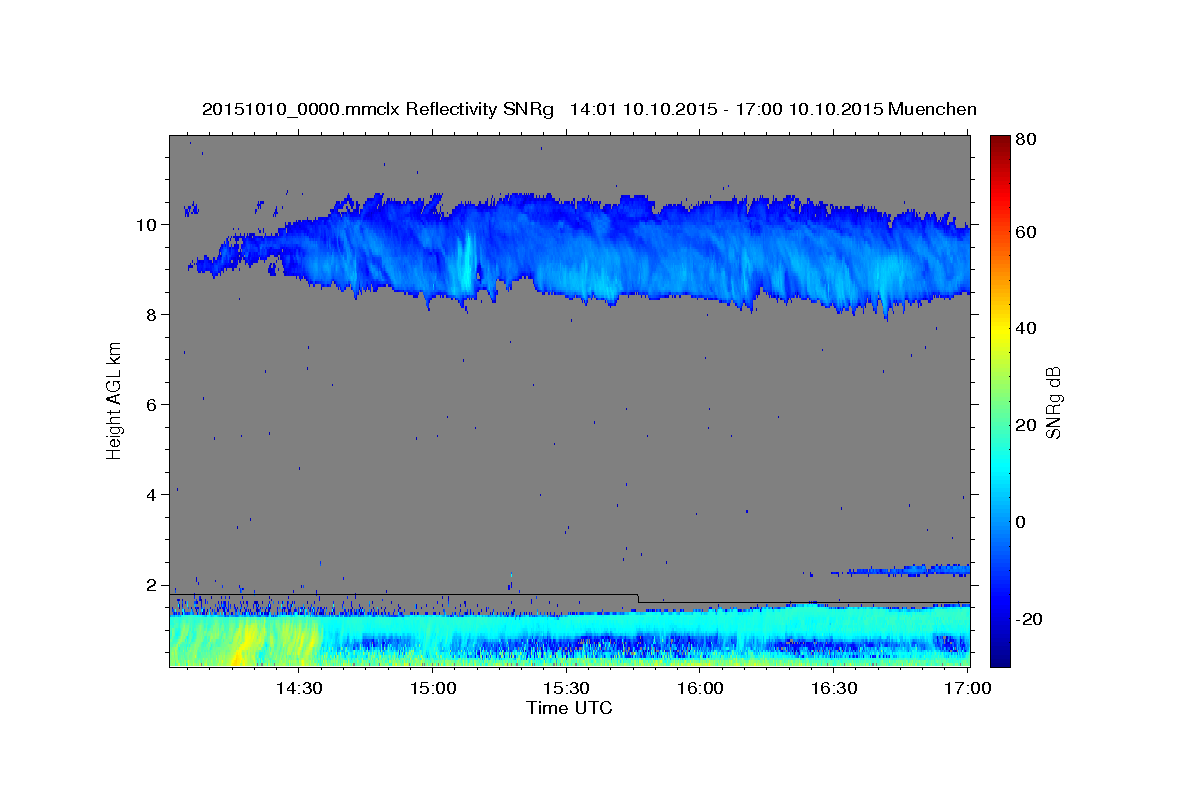Click the 16:30 time tick label
Image resolution: width=1200 pixels, height=800 pixels.
click(x=834, y=688)
